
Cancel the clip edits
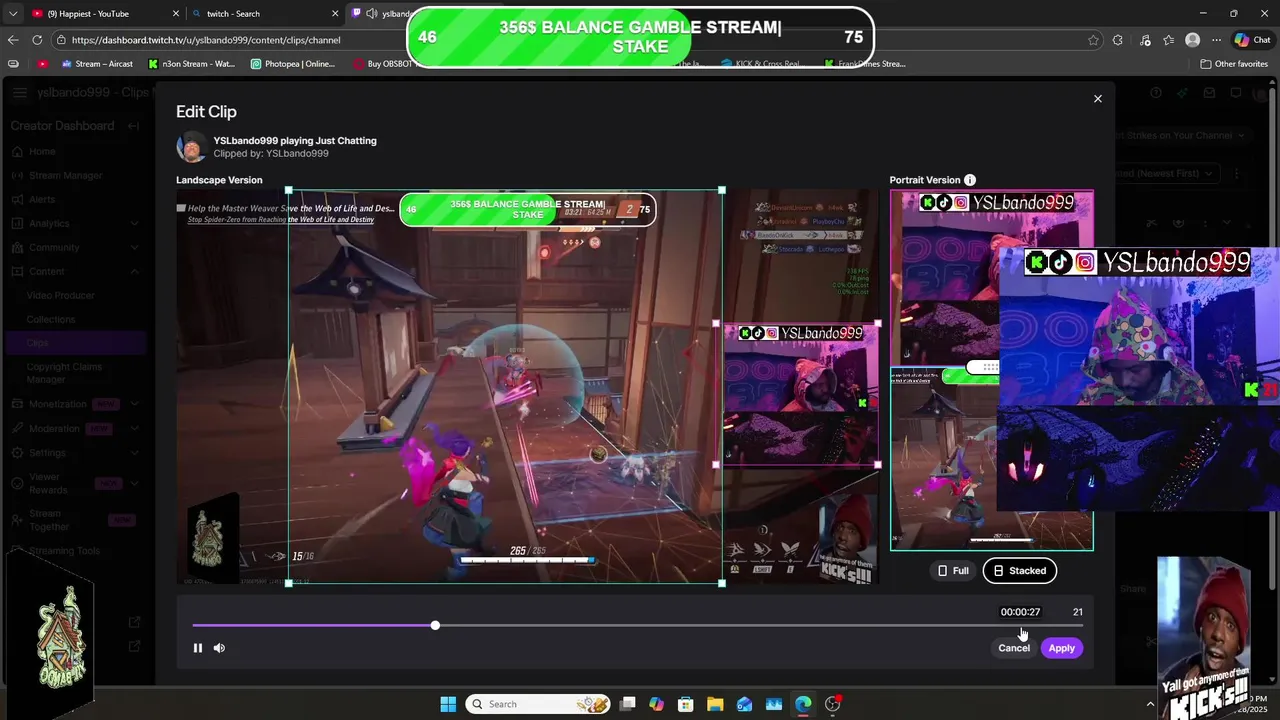pyautogui.click(x=1013, y=648)
